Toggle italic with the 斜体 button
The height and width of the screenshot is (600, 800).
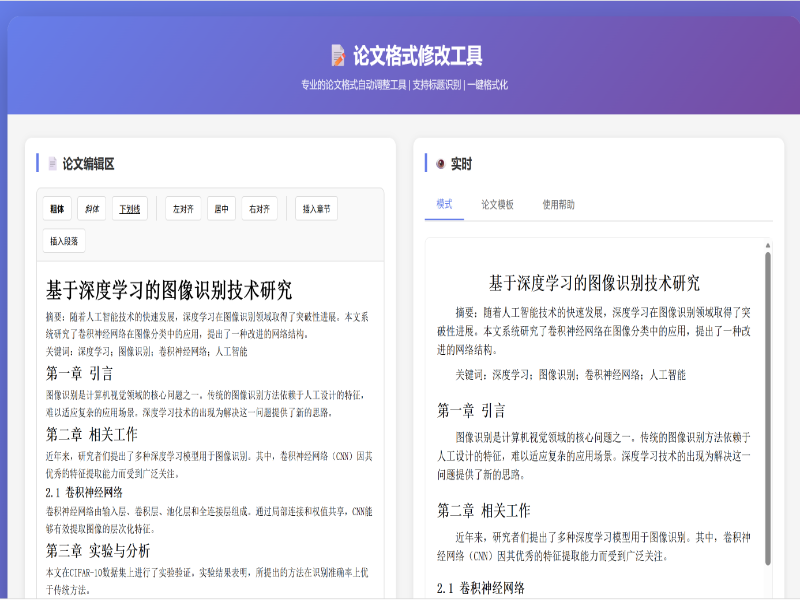click(x=92, y=209)
